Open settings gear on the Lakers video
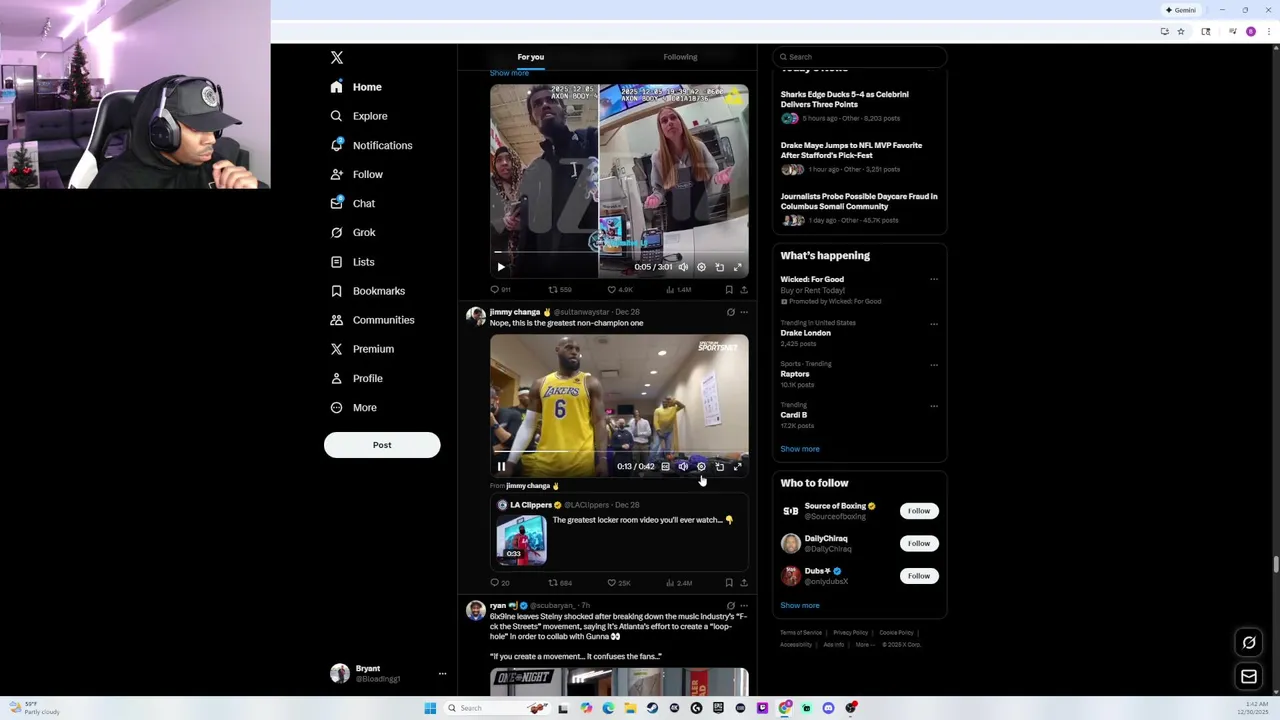1280x720 pixels. point(701,466)
